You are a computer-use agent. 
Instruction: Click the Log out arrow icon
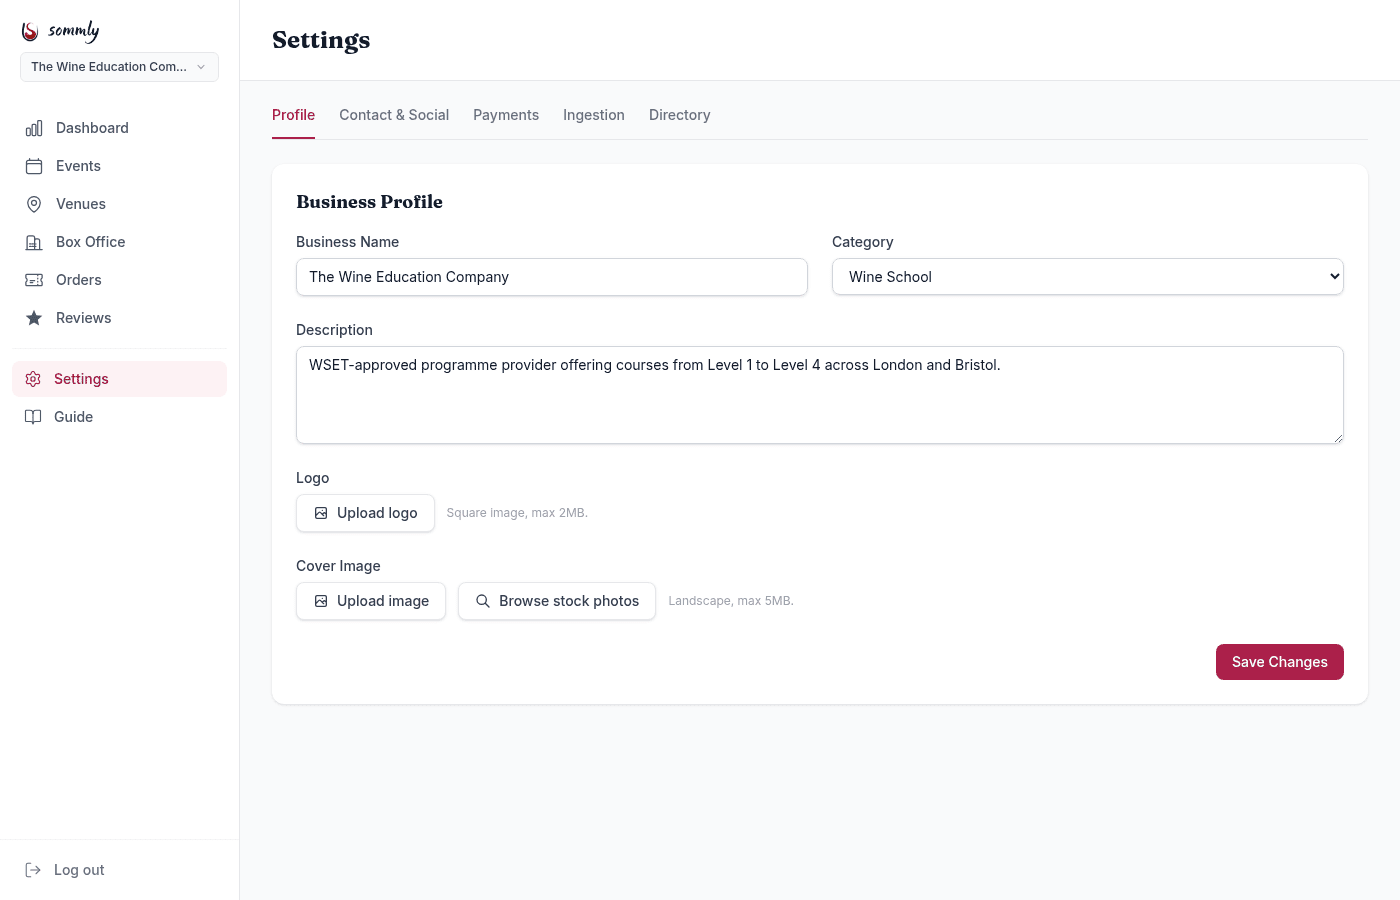pos(33,870)
